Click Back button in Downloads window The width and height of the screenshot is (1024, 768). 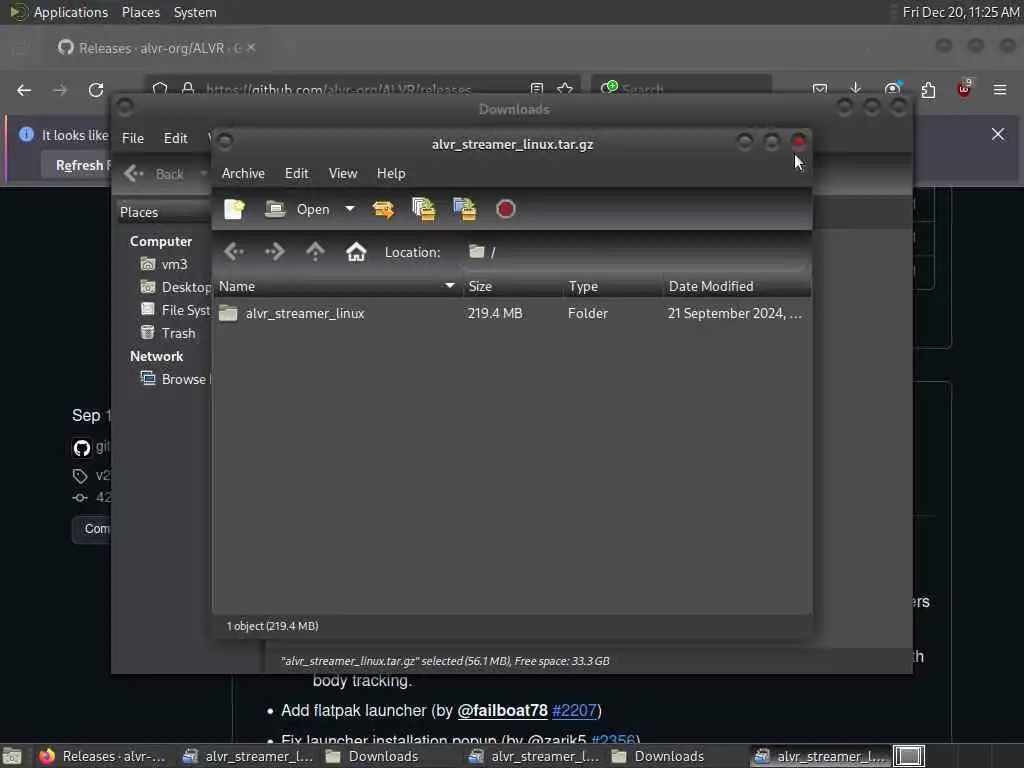pos(155,174)
